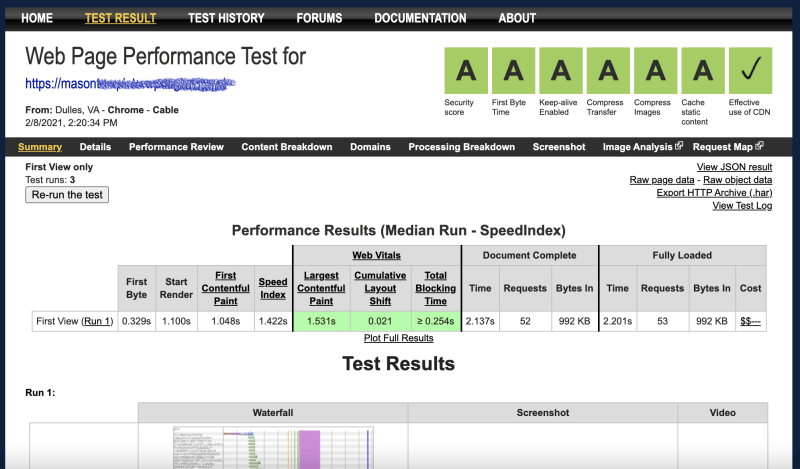The height and width of the screenshot is (469, 800).
Task: Click the 2.137s Document Complete time value
Action: 480,321
